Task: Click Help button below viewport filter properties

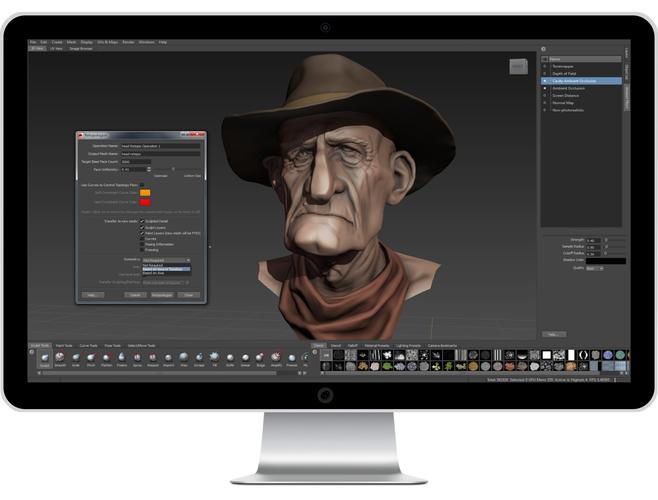Action: 554,335
